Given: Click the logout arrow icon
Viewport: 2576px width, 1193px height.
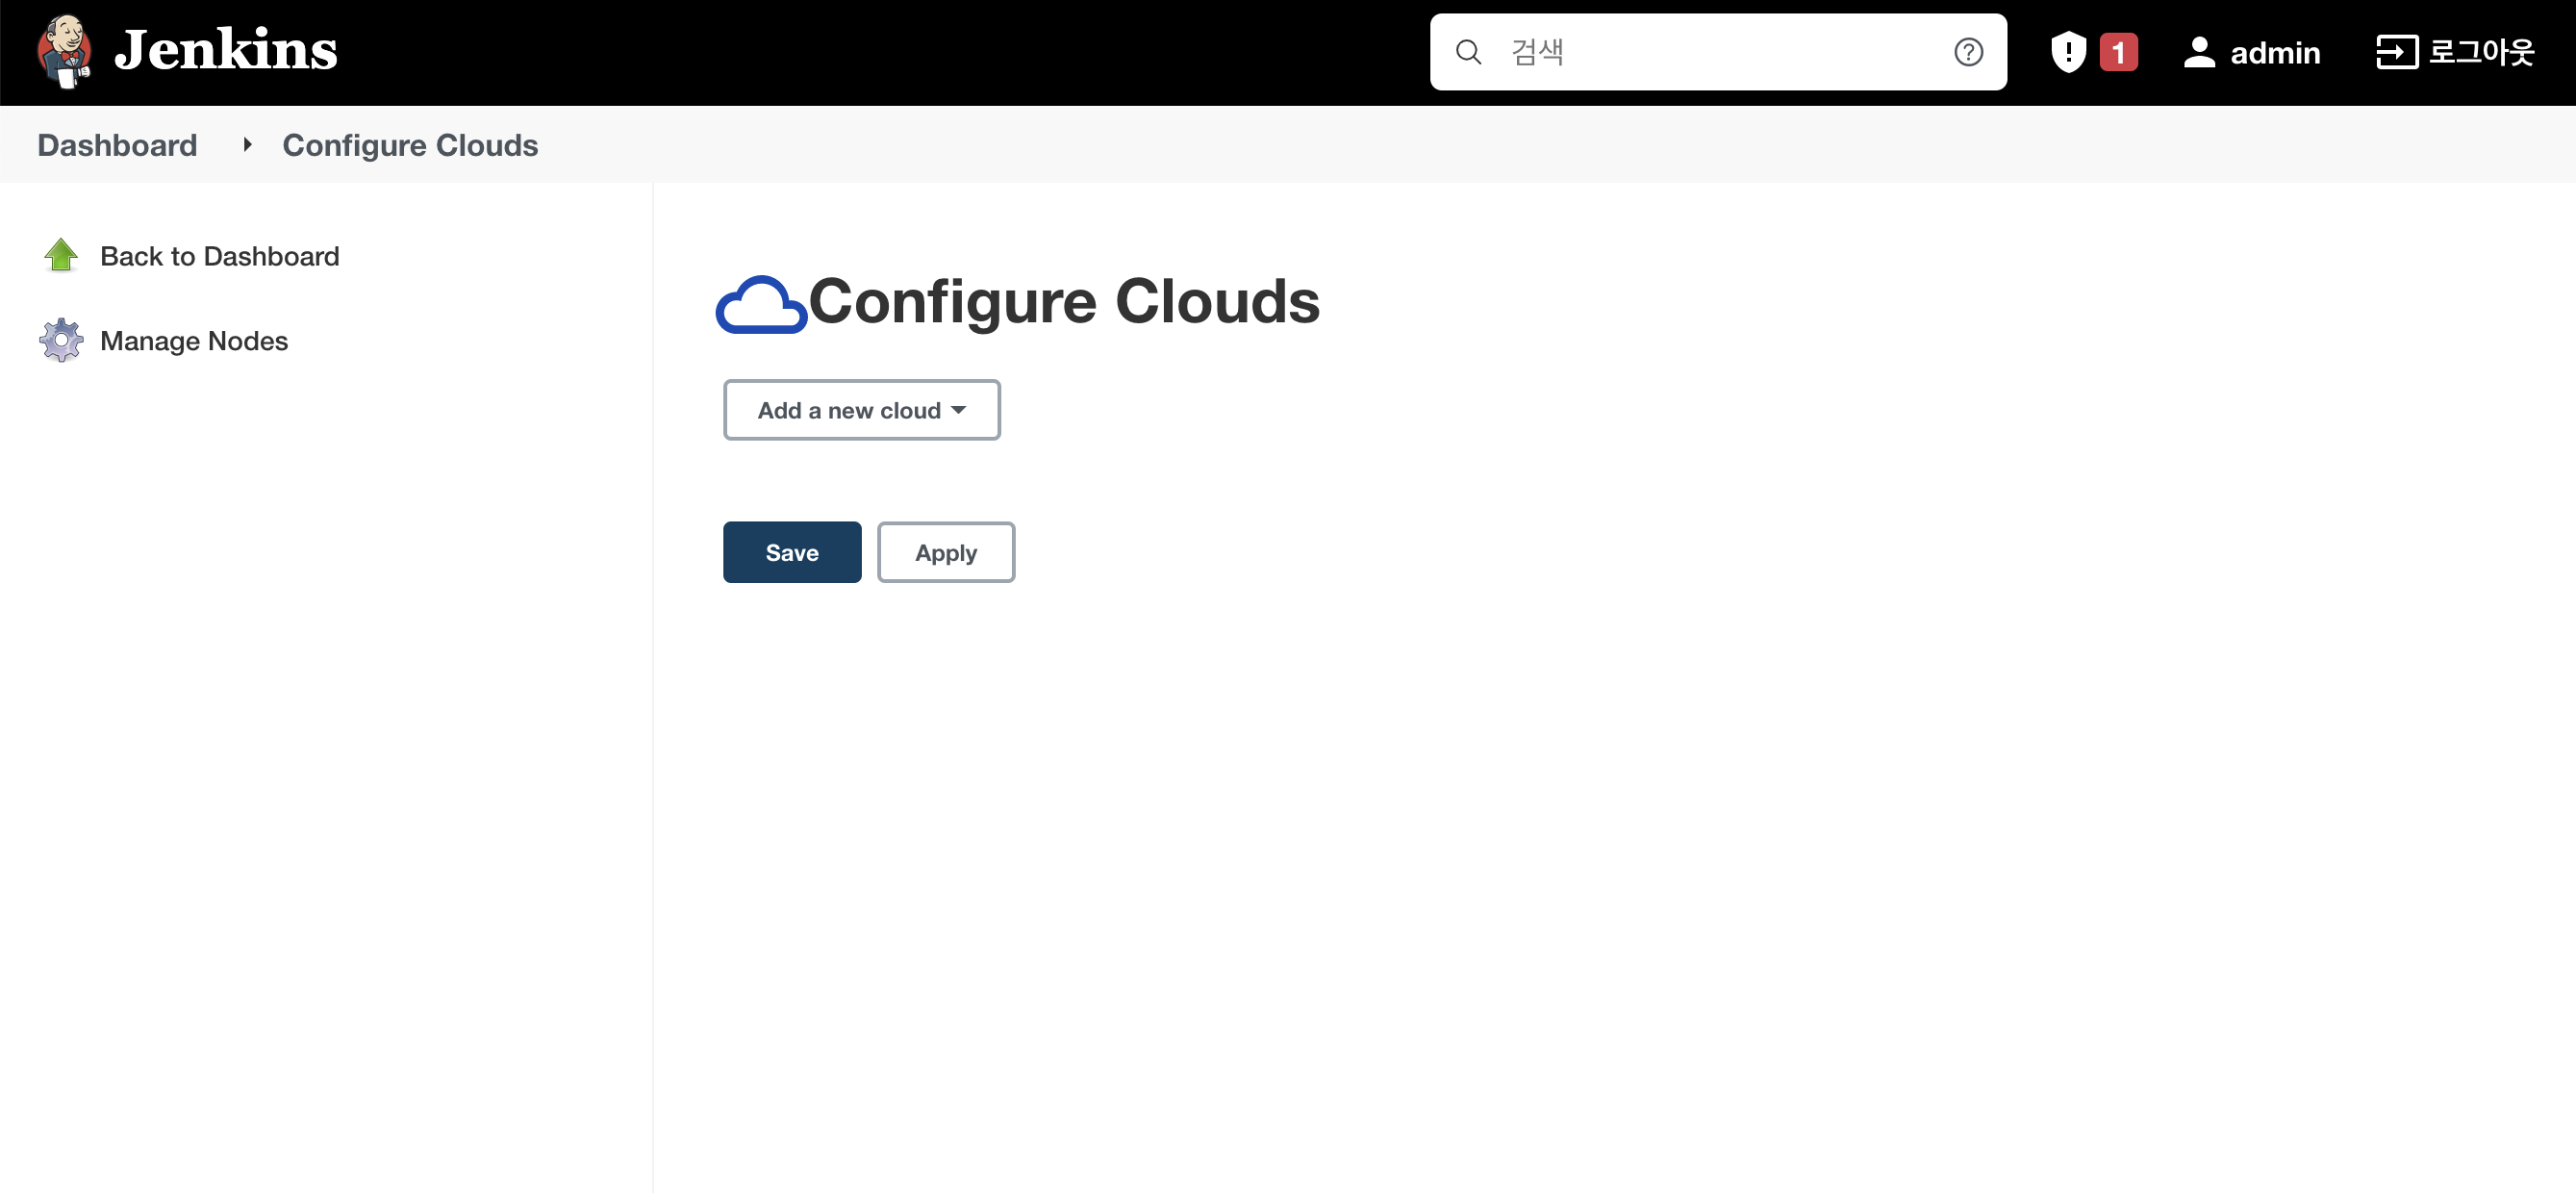Looking at the screenshot, I should [2396, 52].
